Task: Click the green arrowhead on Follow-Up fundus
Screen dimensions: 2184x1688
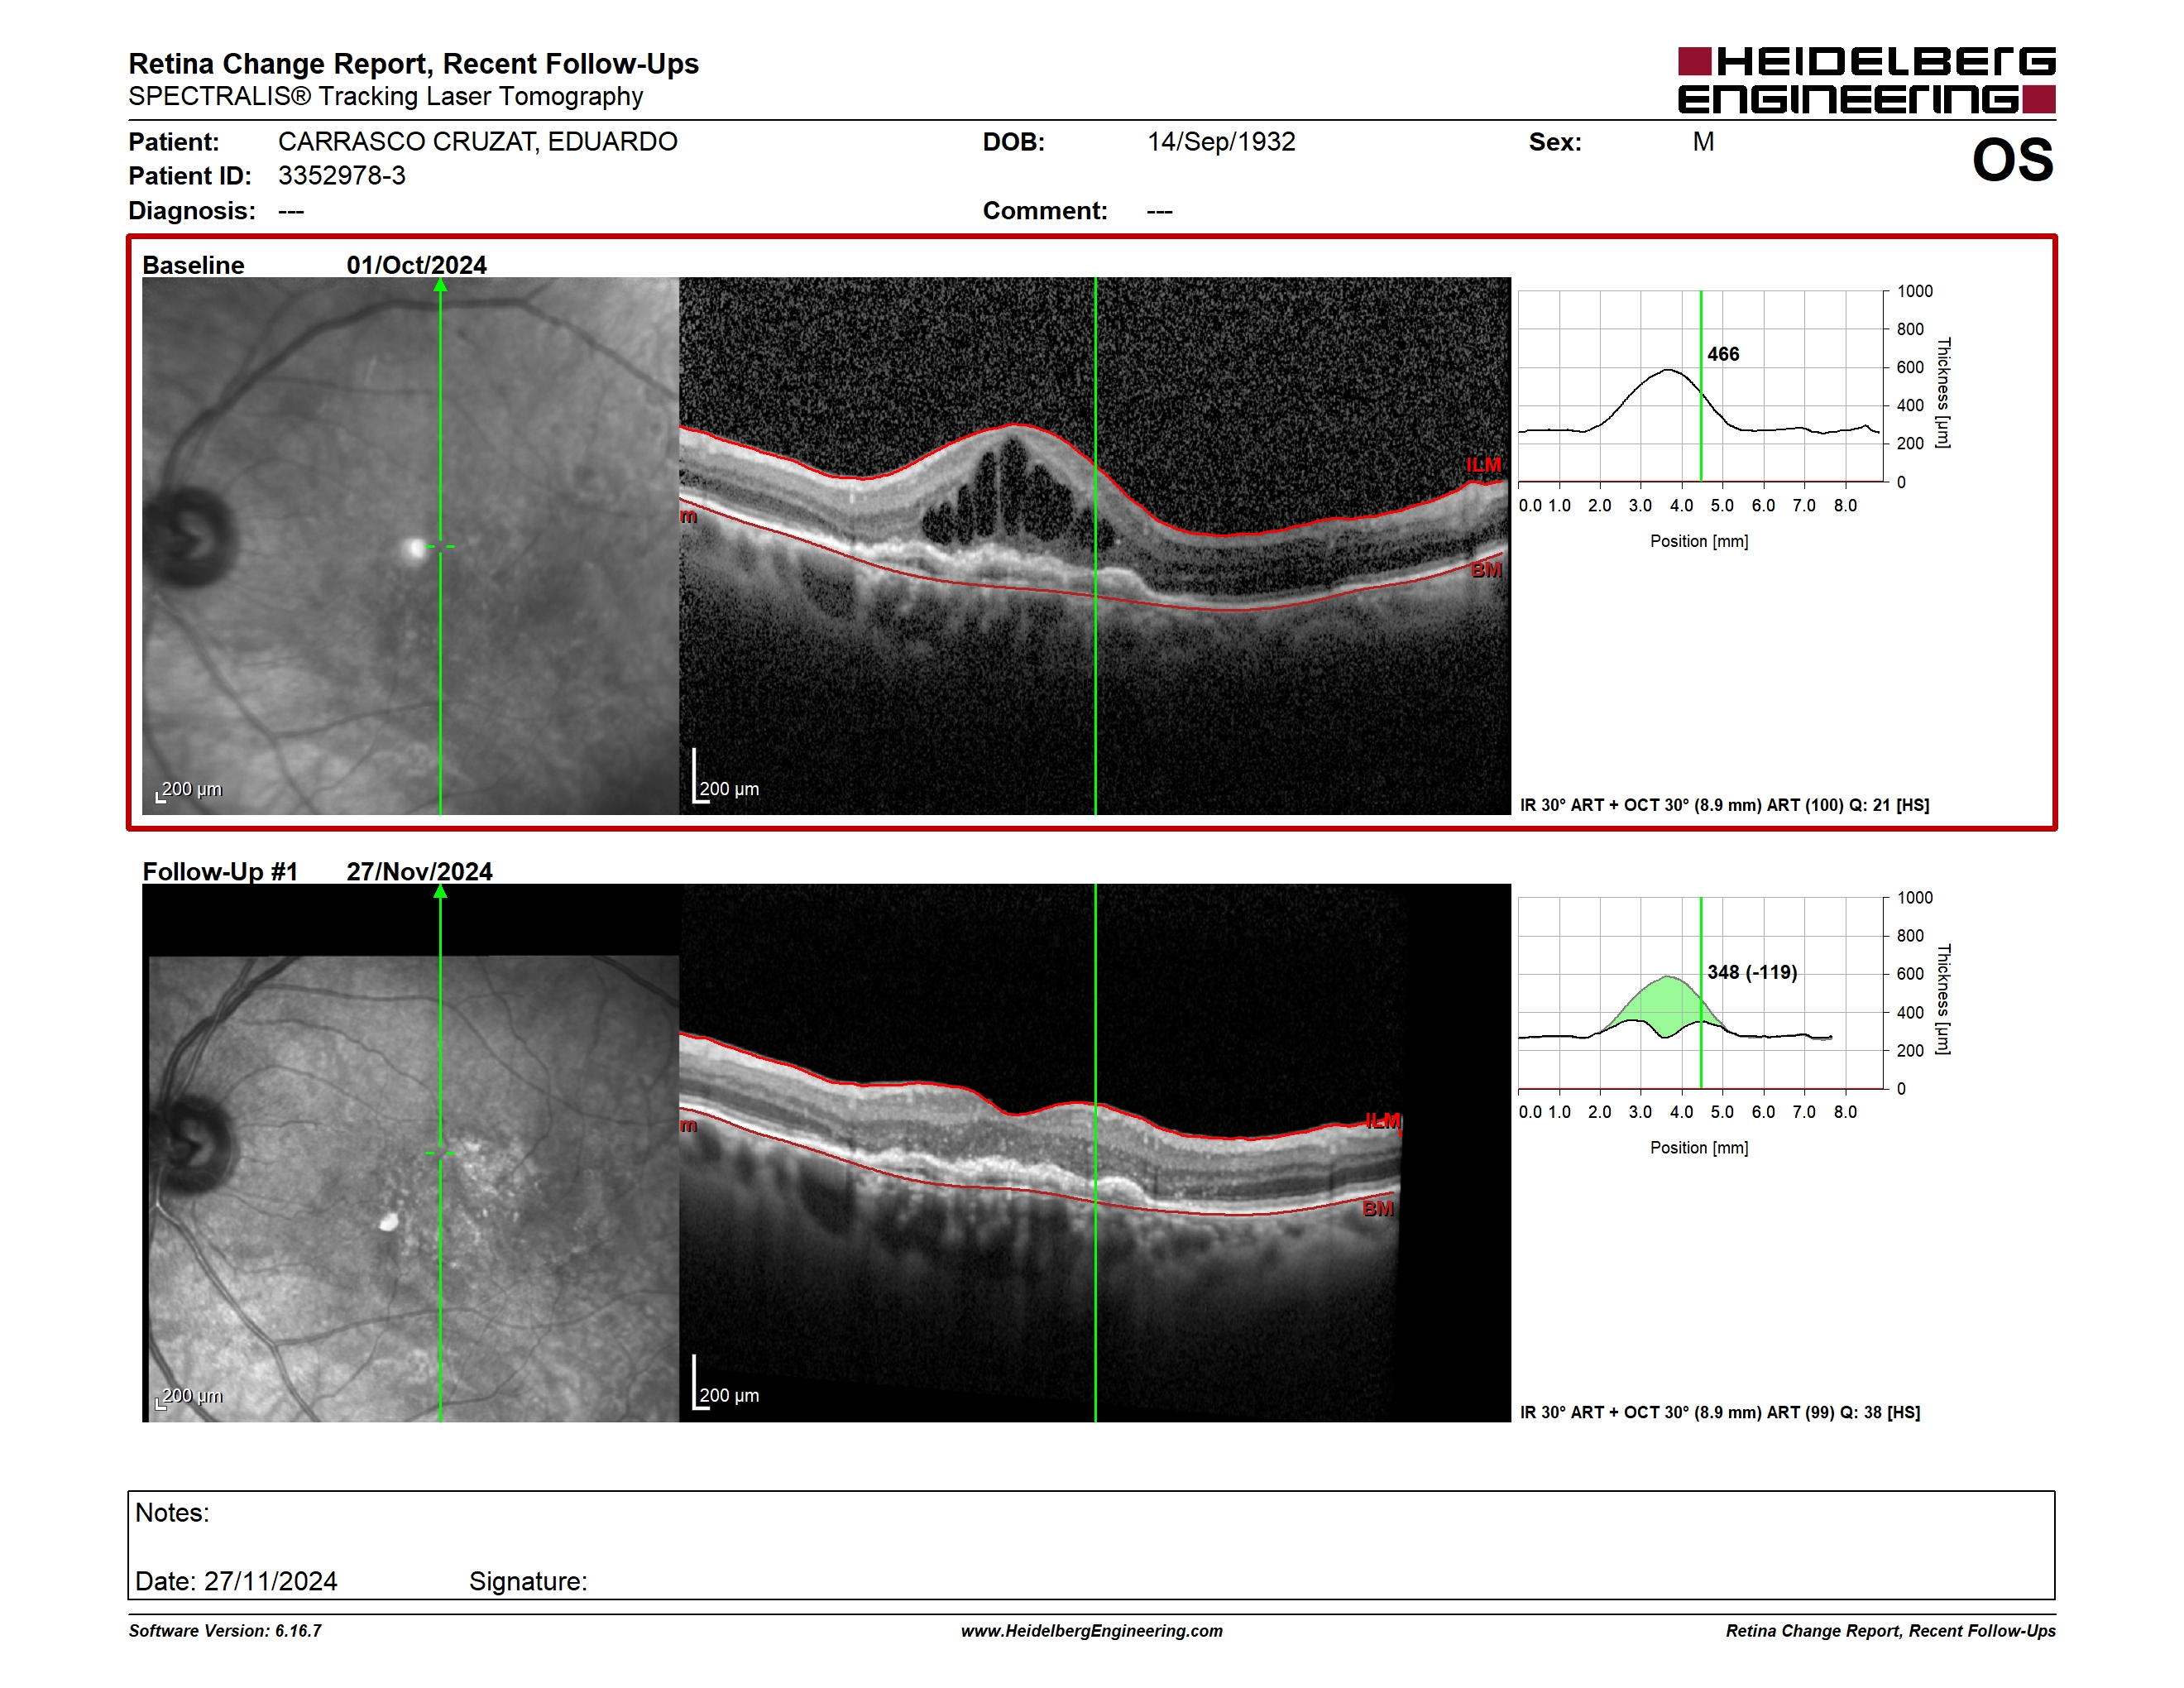Action: 440,891
